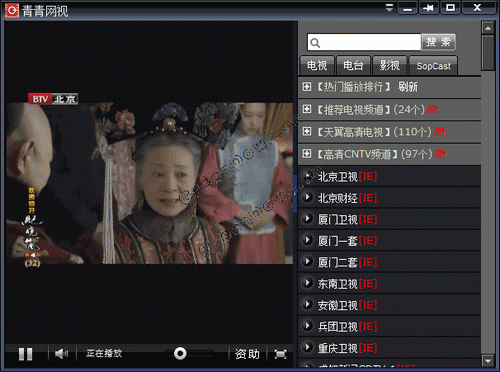This screenshot has width=500, height=372.
Task: Switch to the SopCast tab
Action: click(x=433, y=65)
